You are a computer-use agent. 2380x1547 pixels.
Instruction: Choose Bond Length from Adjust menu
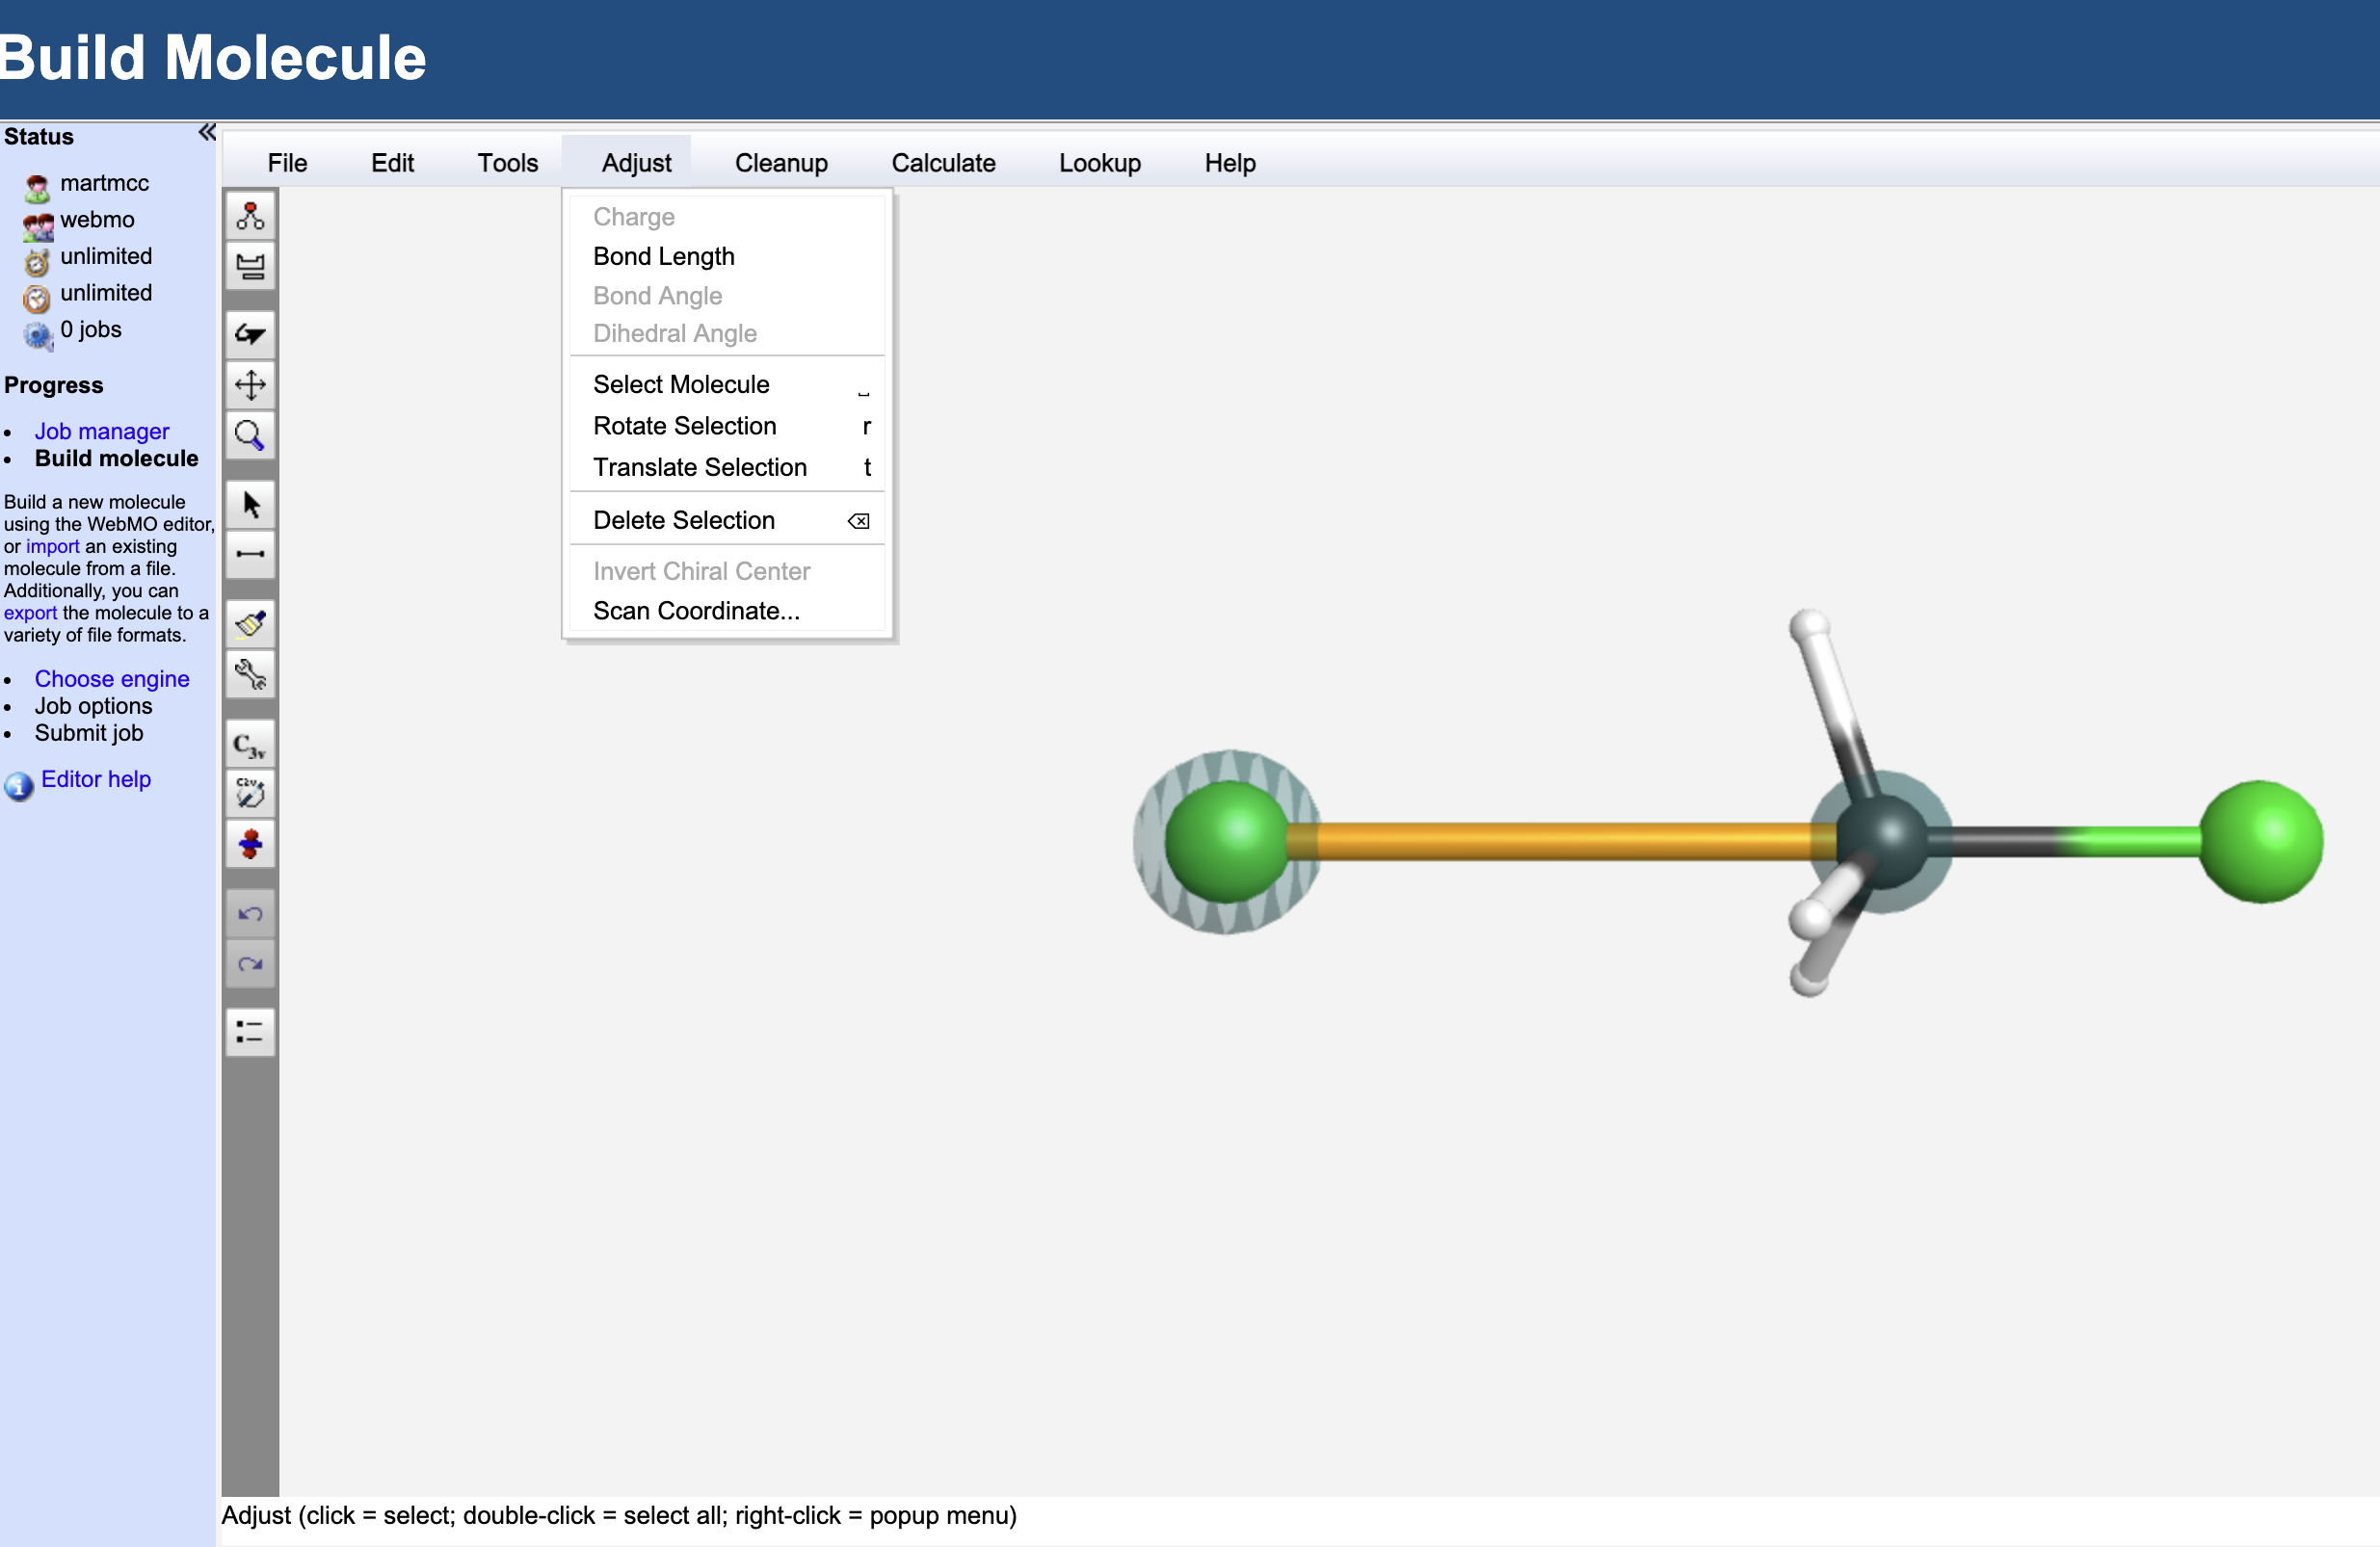[663, 256]
